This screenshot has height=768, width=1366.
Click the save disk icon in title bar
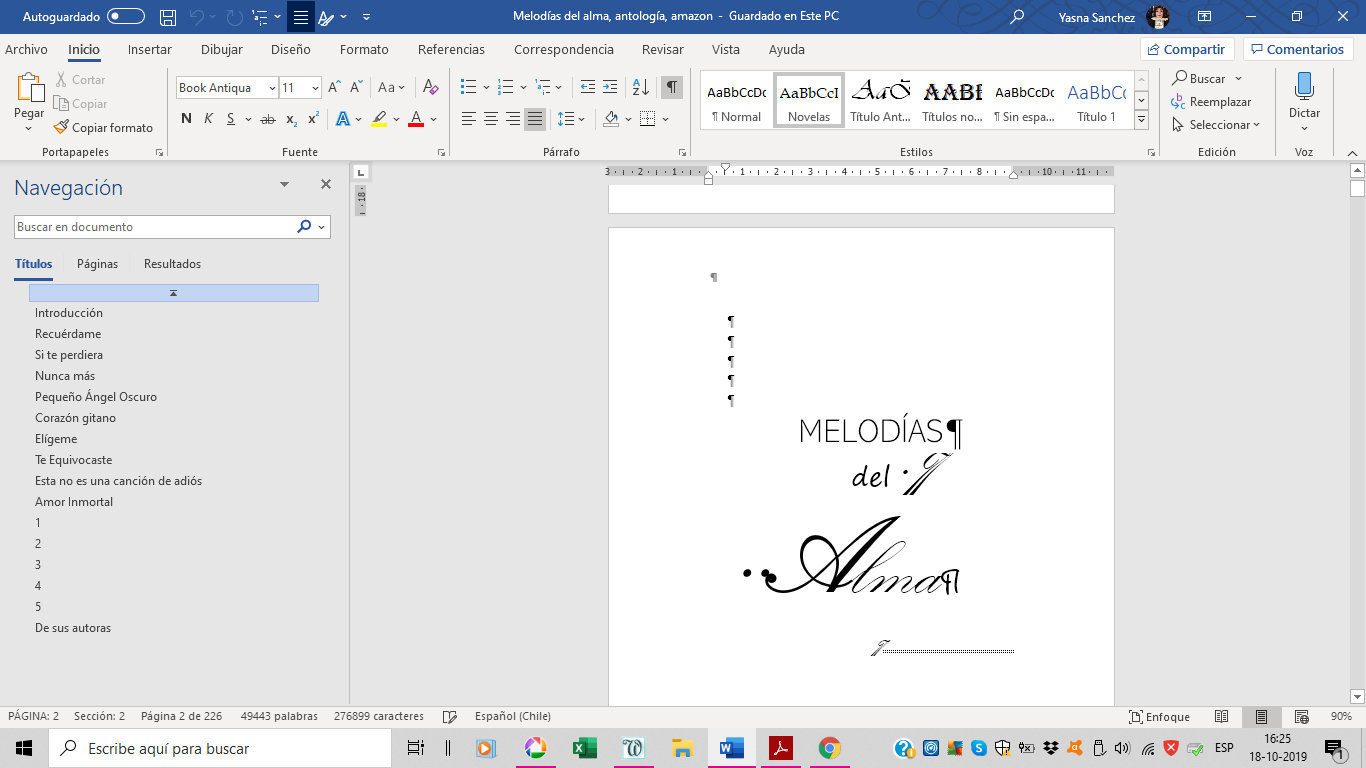pos(168,17)
